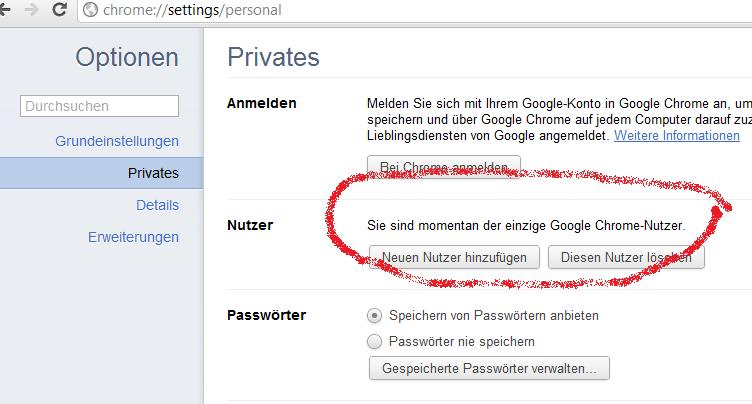Image resolution: width=752 pixels, height=404 pixels.
Task: Go to Erweiterungen in the sidebar
Action: 133,237
